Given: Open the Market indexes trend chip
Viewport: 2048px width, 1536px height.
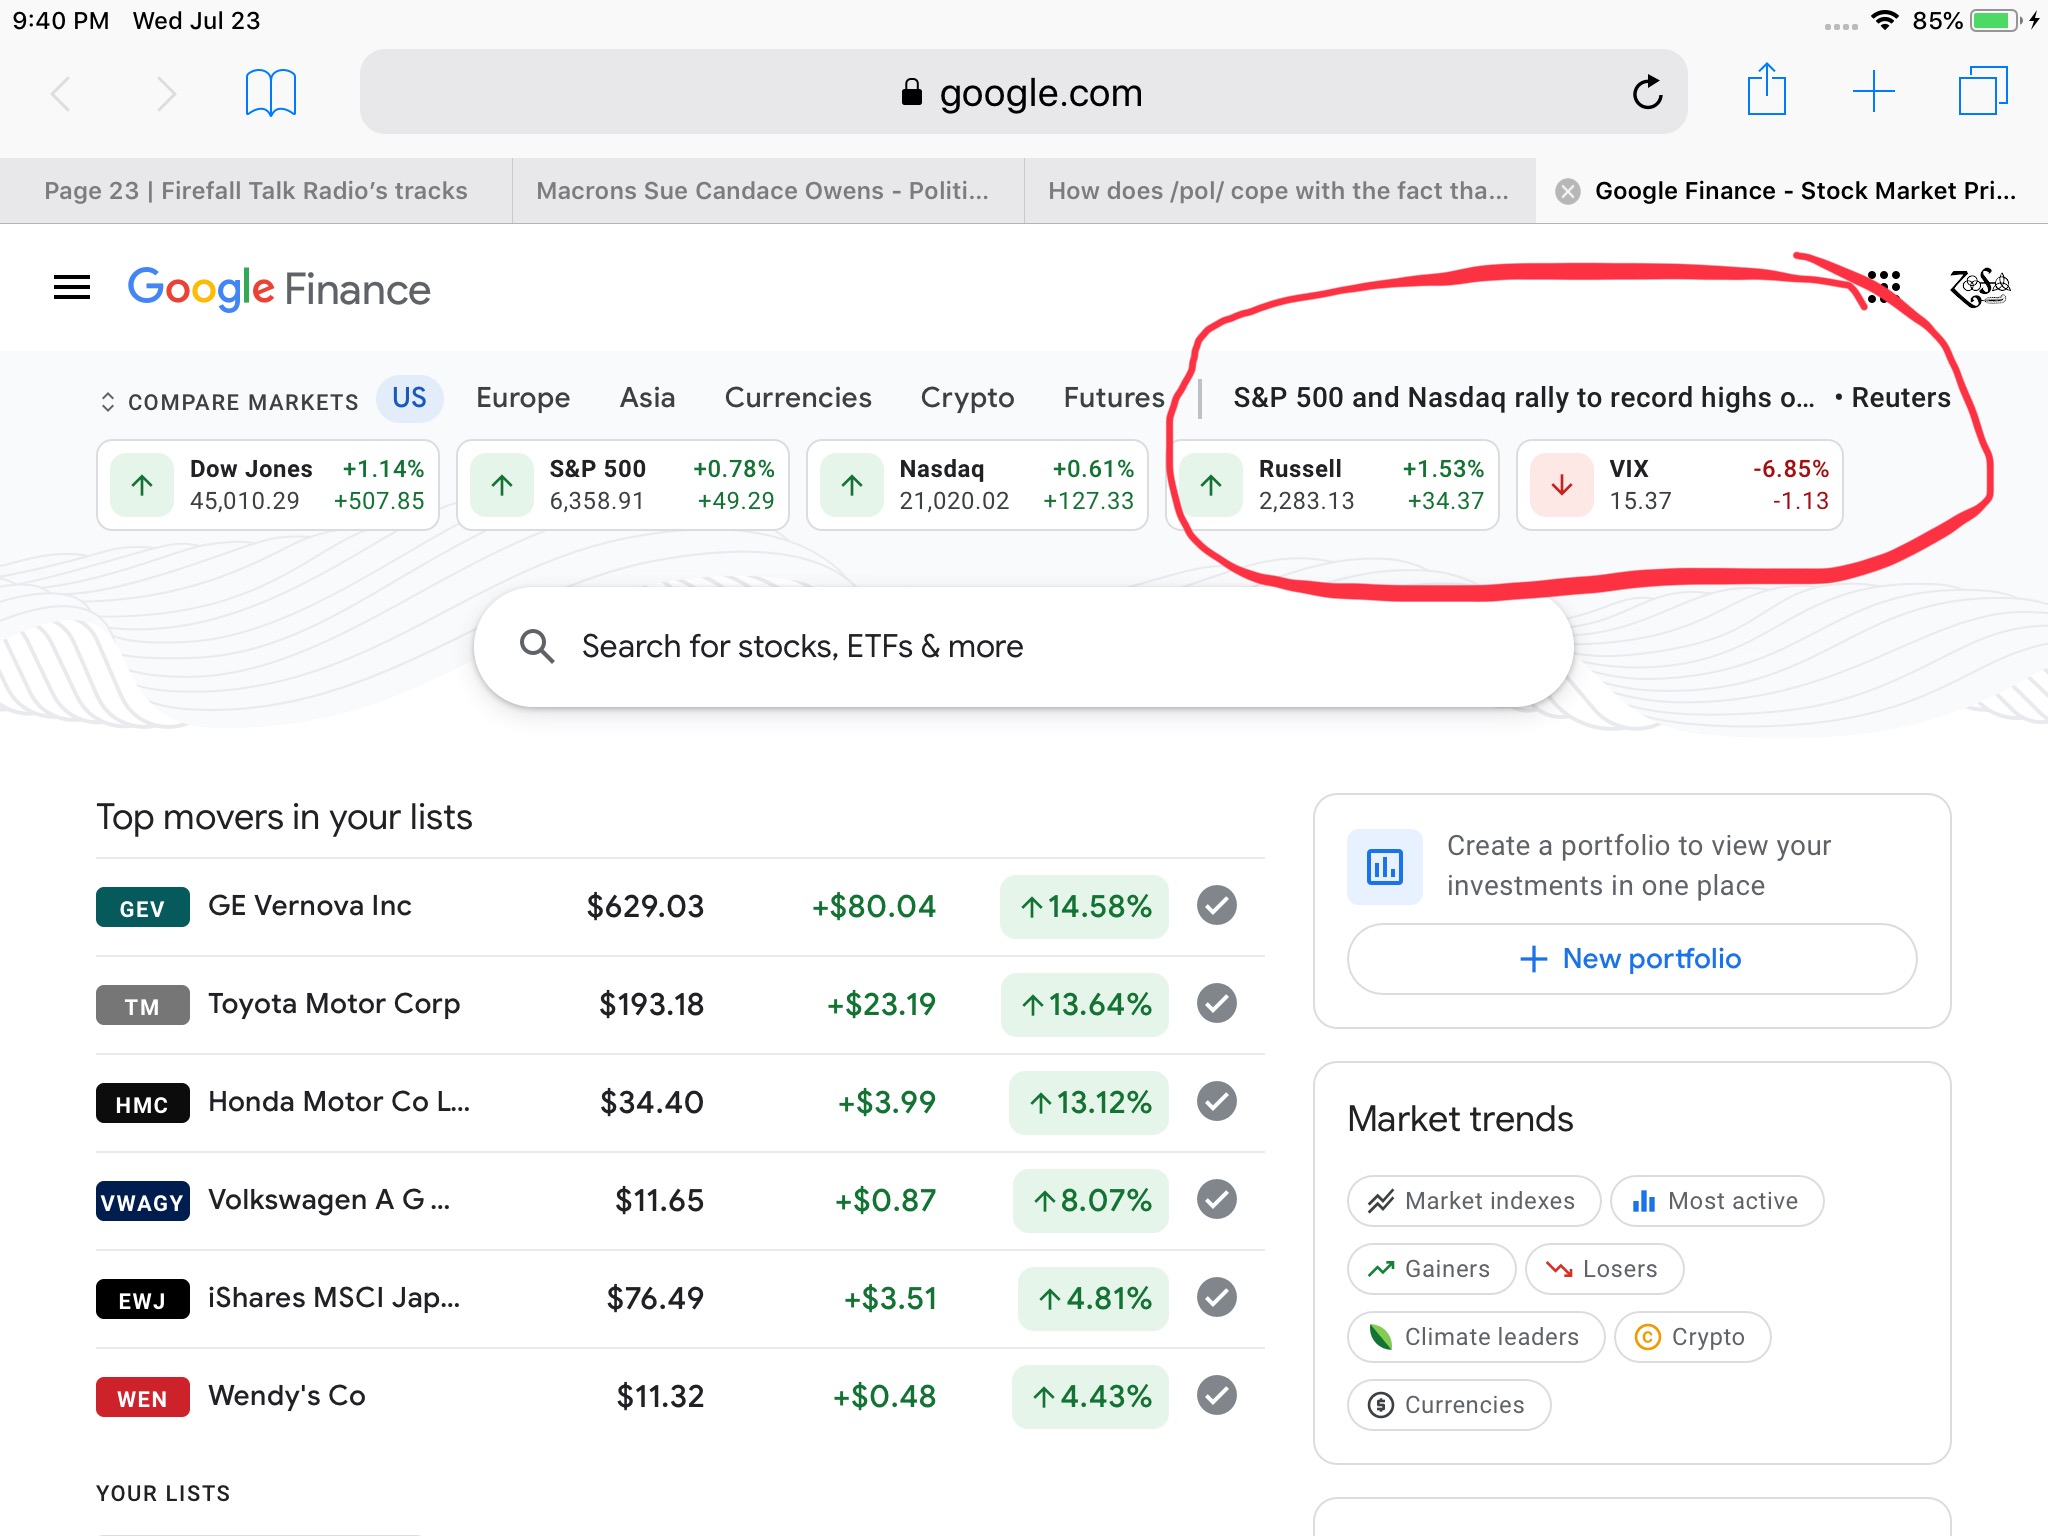Looking at the screenshot, I should pyautogui.click(x=1473, y=1201).
